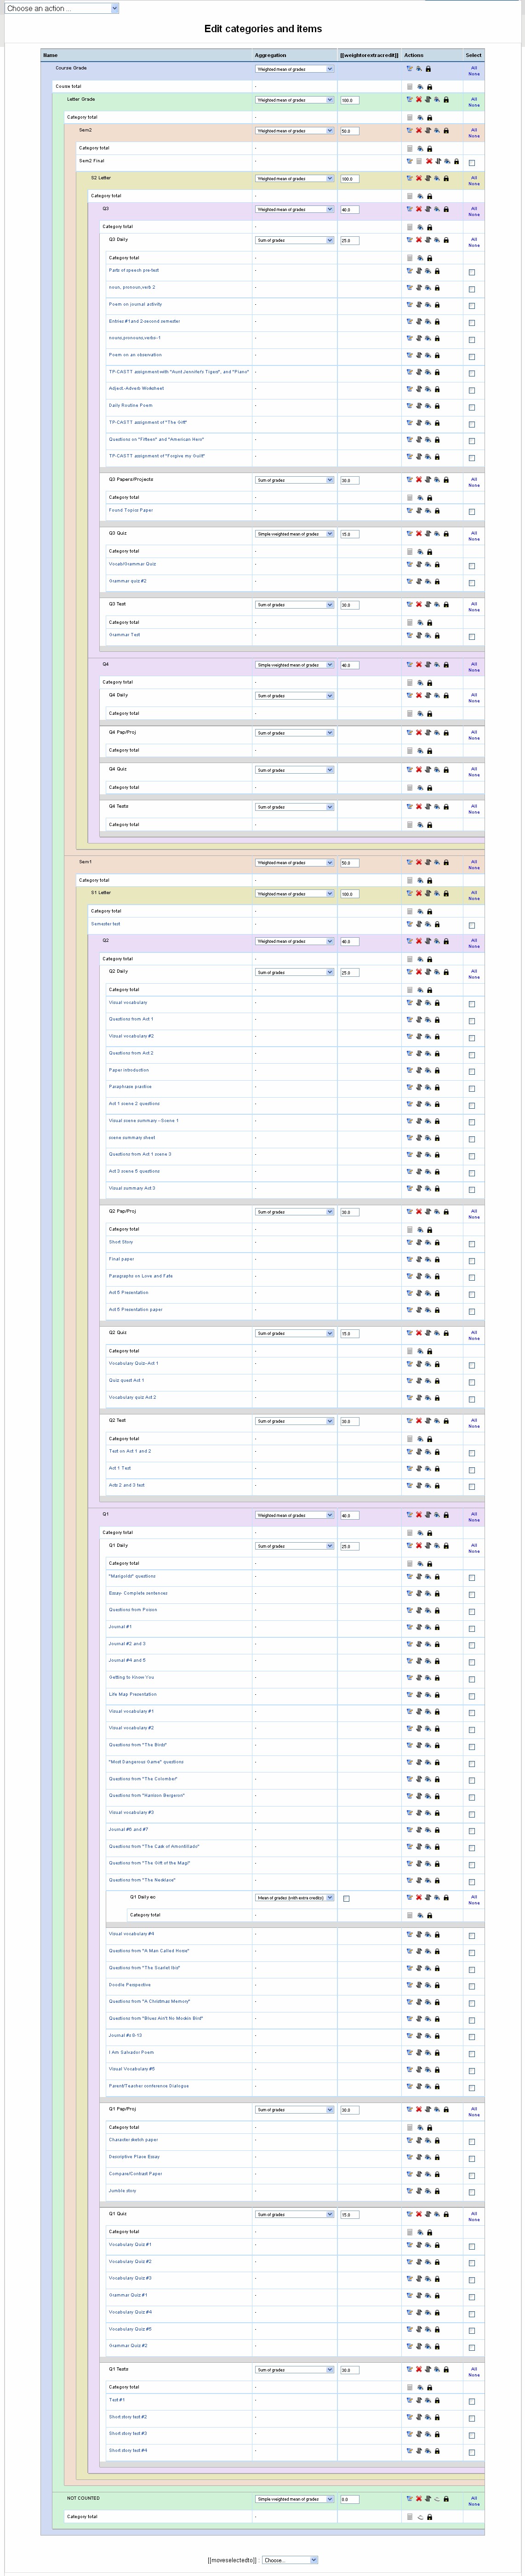The width and height of the screenshot is (525, 2576).
Task: Move the Q3 Daily category
Action: (x=428, y=240)
